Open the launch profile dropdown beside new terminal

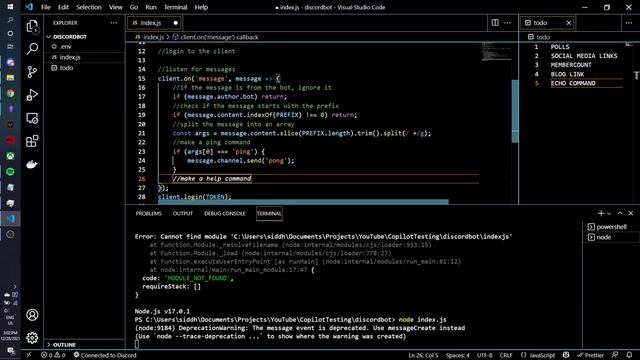pyautogui.click(x=609, y=213)
